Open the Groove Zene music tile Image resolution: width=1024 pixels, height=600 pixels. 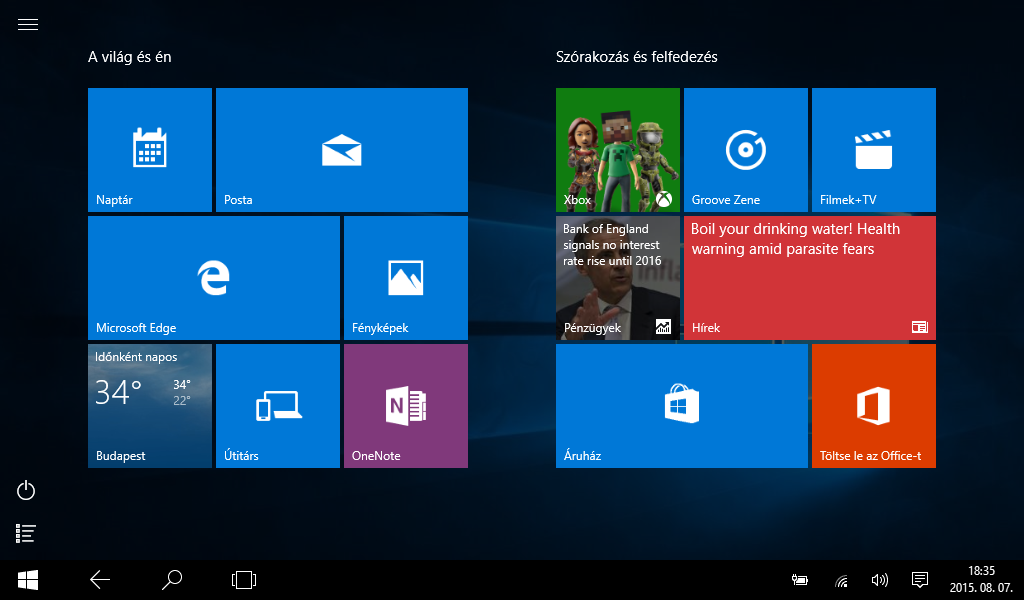(746, 150)
